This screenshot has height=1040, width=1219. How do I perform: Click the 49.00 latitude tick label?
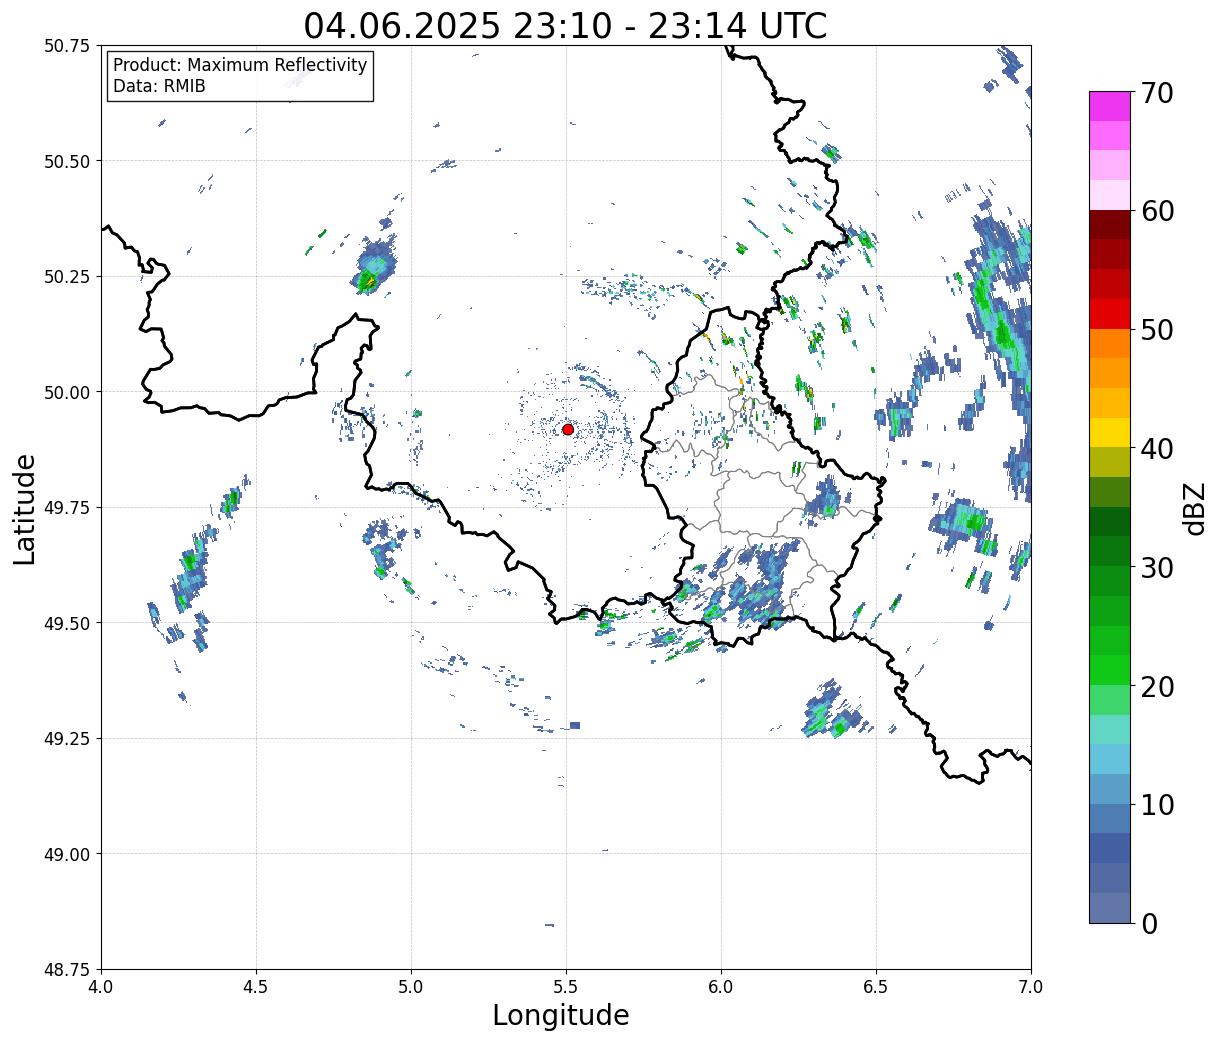pyautogui.click(x=67, y=854)
